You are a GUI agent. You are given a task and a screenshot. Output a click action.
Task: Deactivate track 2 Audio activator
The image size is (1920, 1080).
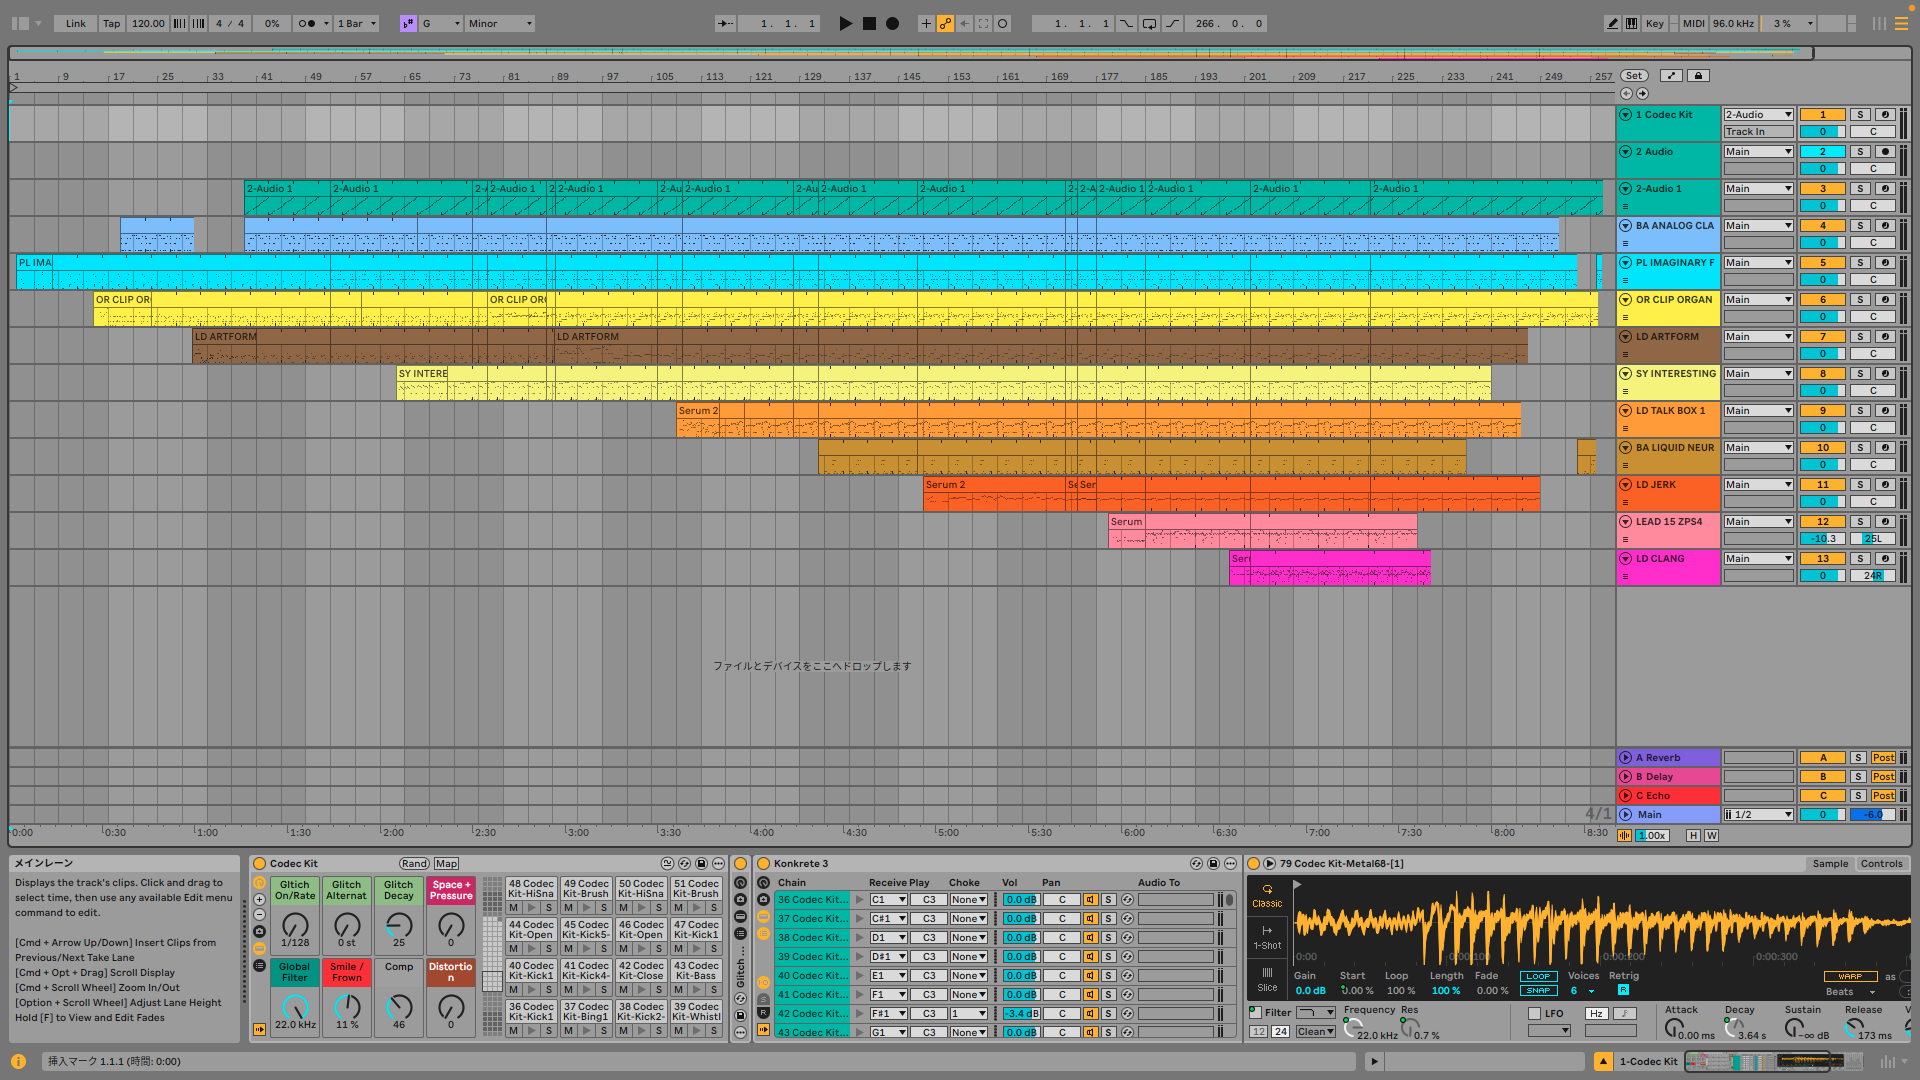click(1823, 151)
